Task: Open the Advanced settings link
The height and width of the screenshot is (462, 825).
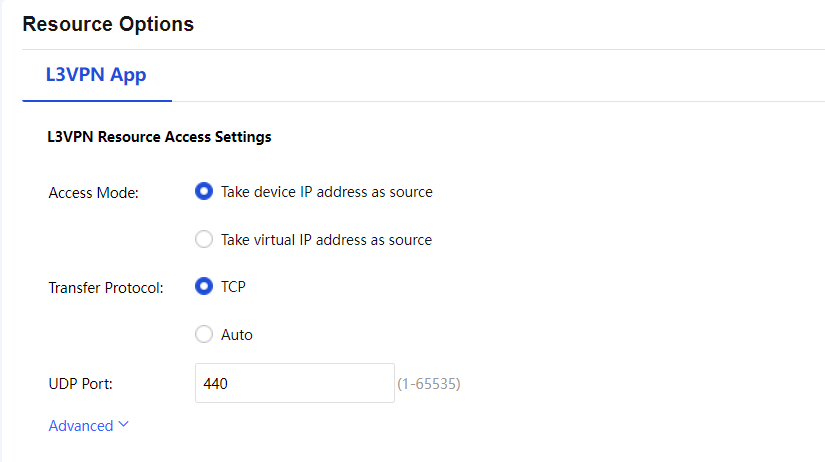Action: (x=81, y=426)
